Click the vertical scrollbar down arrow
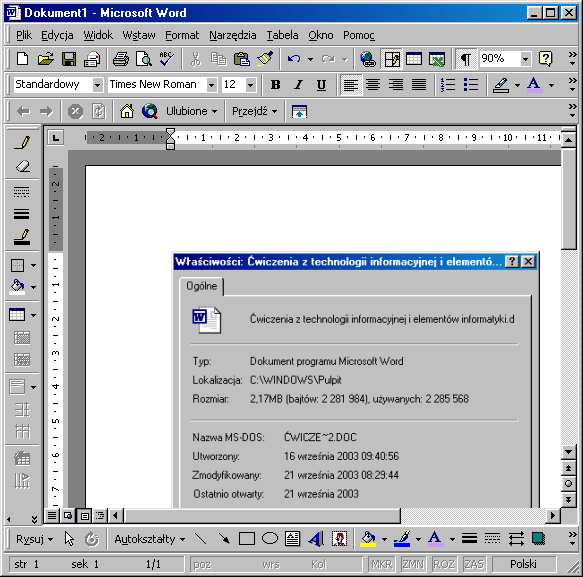 click(x=568, y=452)
